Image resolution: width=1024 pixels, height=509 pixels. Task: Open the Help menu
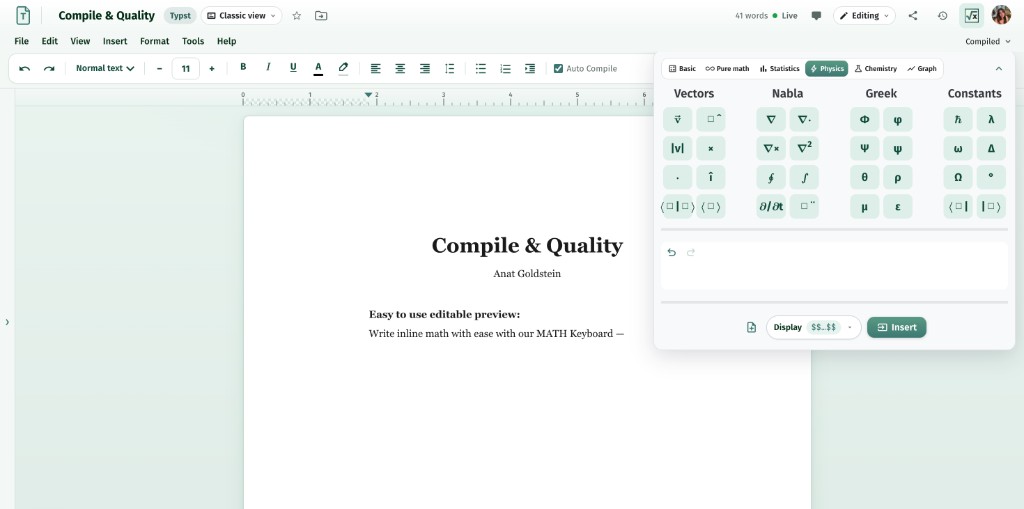[x=227, y=41]
